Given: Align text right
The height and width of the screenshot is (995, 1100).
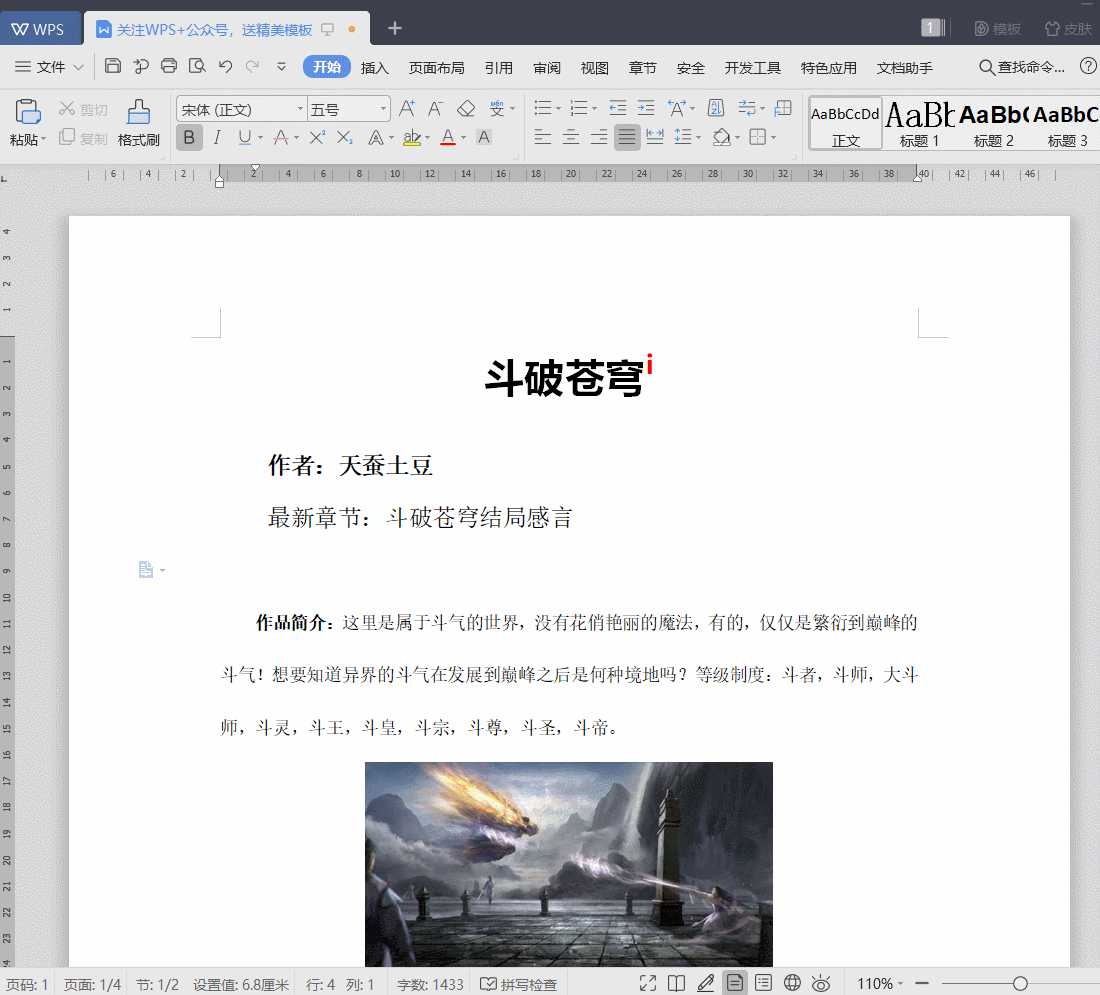Looking at the screenshot, I should coord(598,138).
